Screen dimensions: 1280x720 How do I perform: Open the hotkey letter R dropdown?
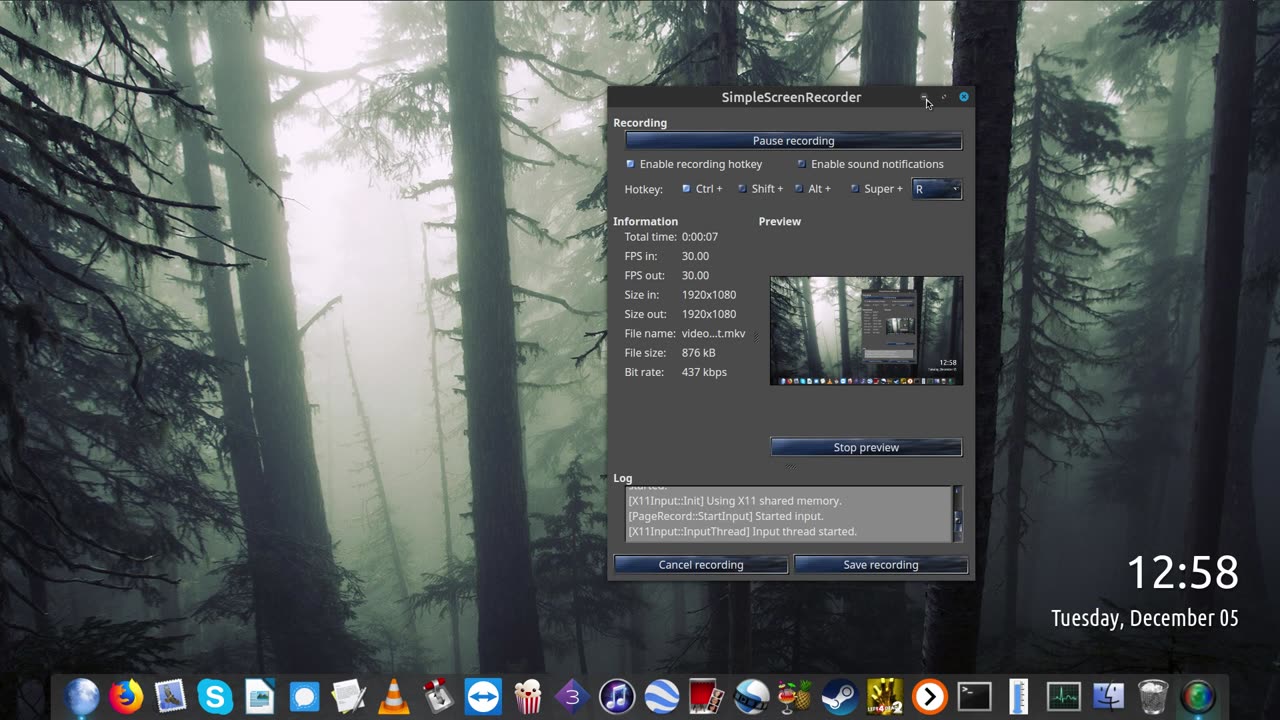point(937,189)
